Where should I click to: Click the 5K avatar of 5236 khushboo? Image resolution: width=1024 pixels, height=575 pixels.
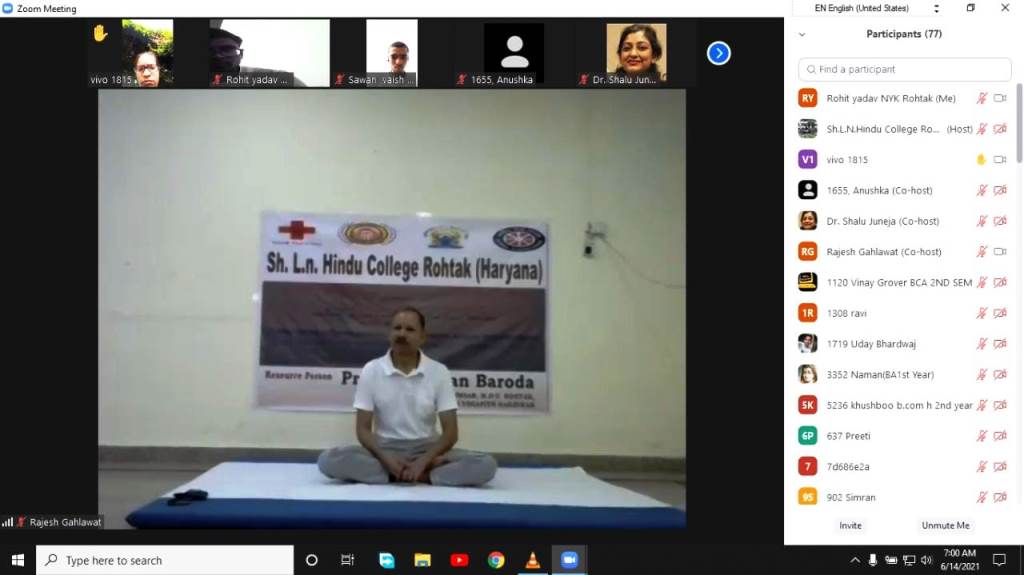coord(807,405)
